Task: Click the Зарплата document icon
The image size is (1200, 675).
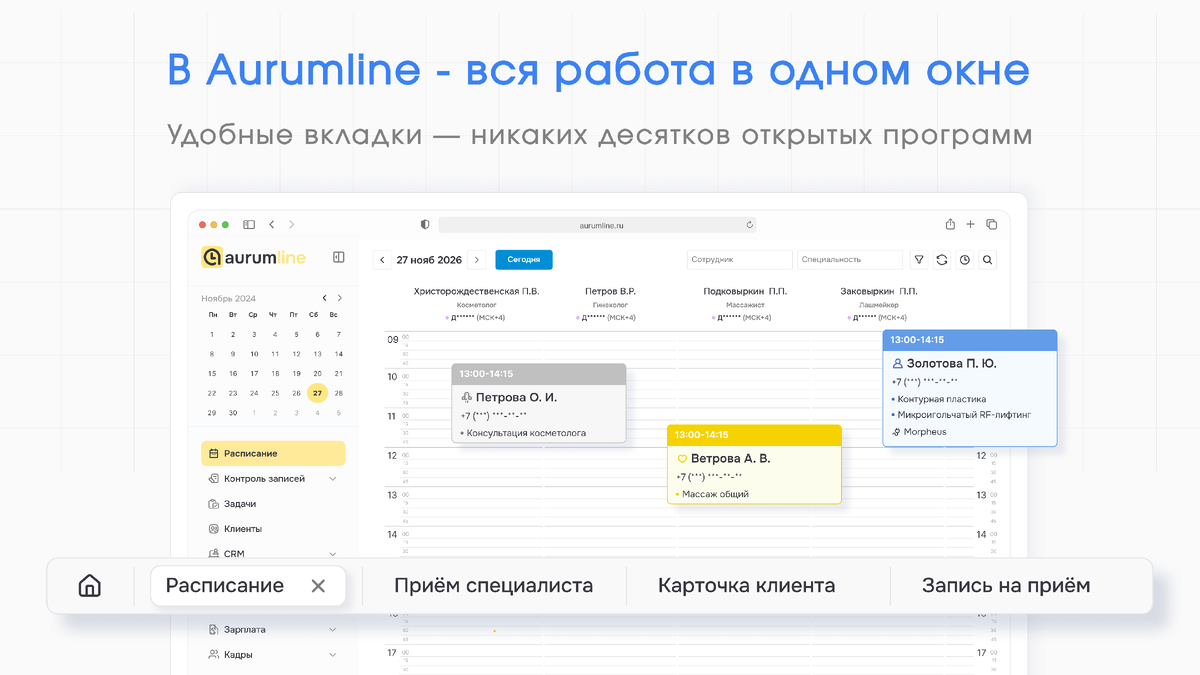Action: point(213,630)
